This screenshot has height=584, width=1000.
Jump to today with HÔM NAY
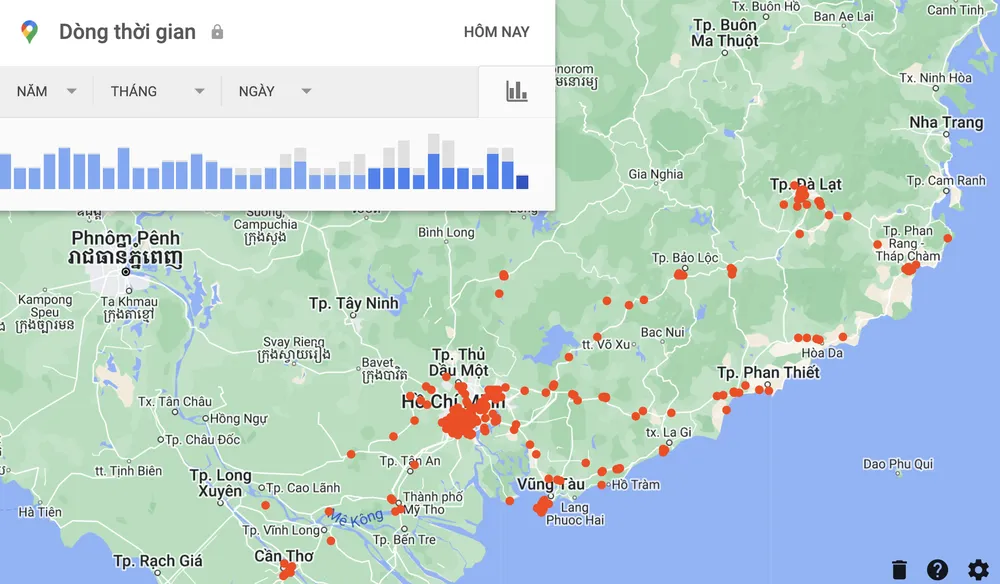[x=496, y=32]
